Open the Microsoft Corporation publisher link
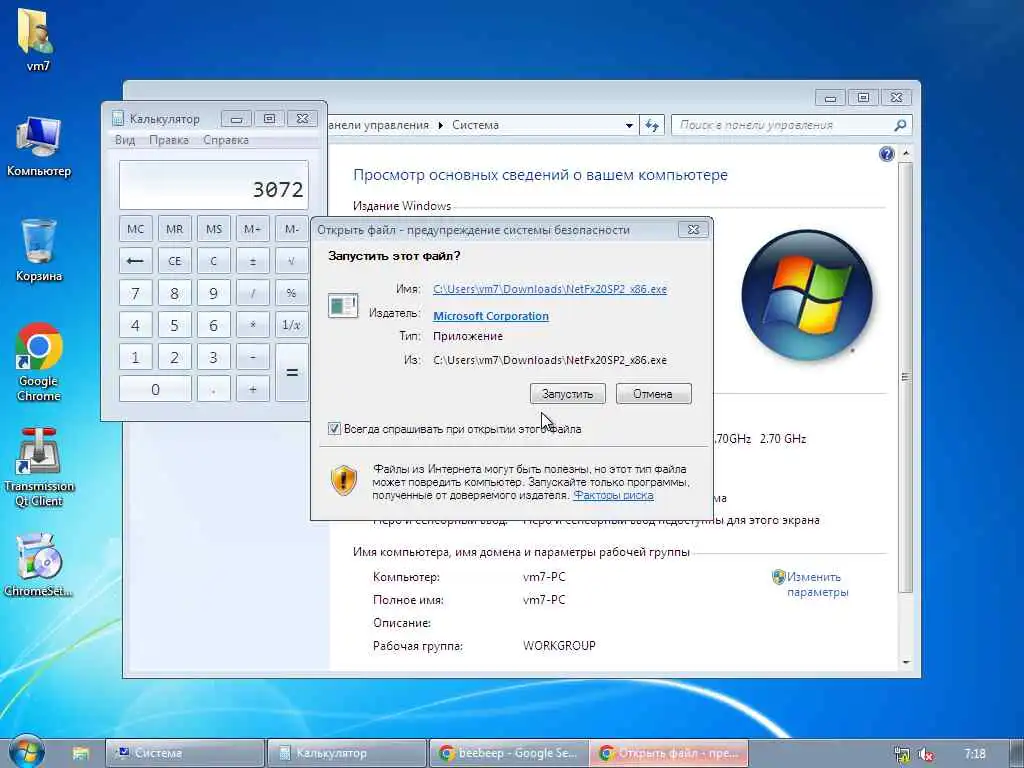Viewport: 1024px width, 768px height. [491, 316]
